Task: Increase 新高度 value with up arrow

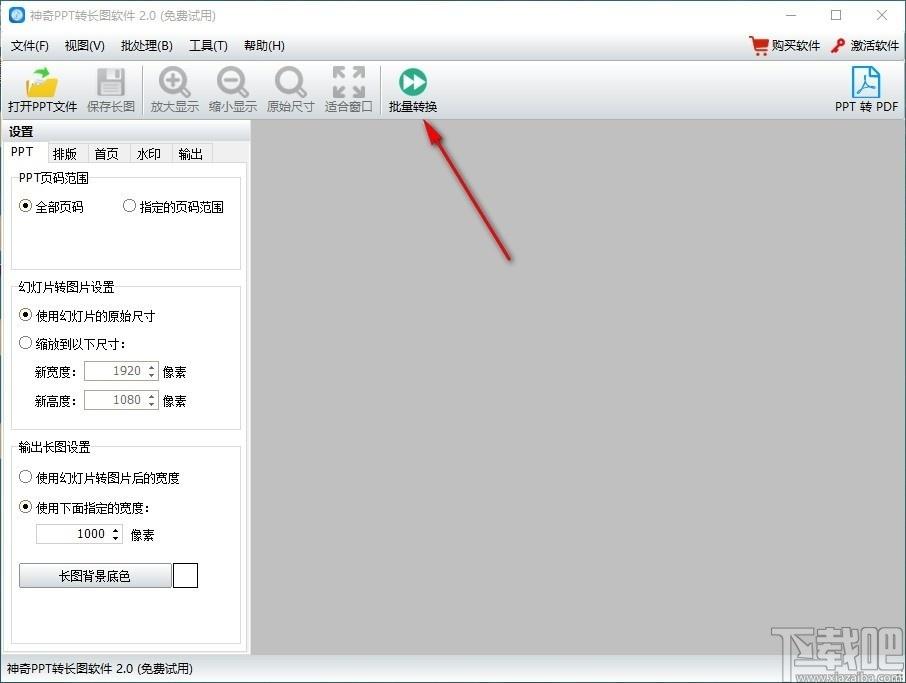Action: click(x=151, y=395)
